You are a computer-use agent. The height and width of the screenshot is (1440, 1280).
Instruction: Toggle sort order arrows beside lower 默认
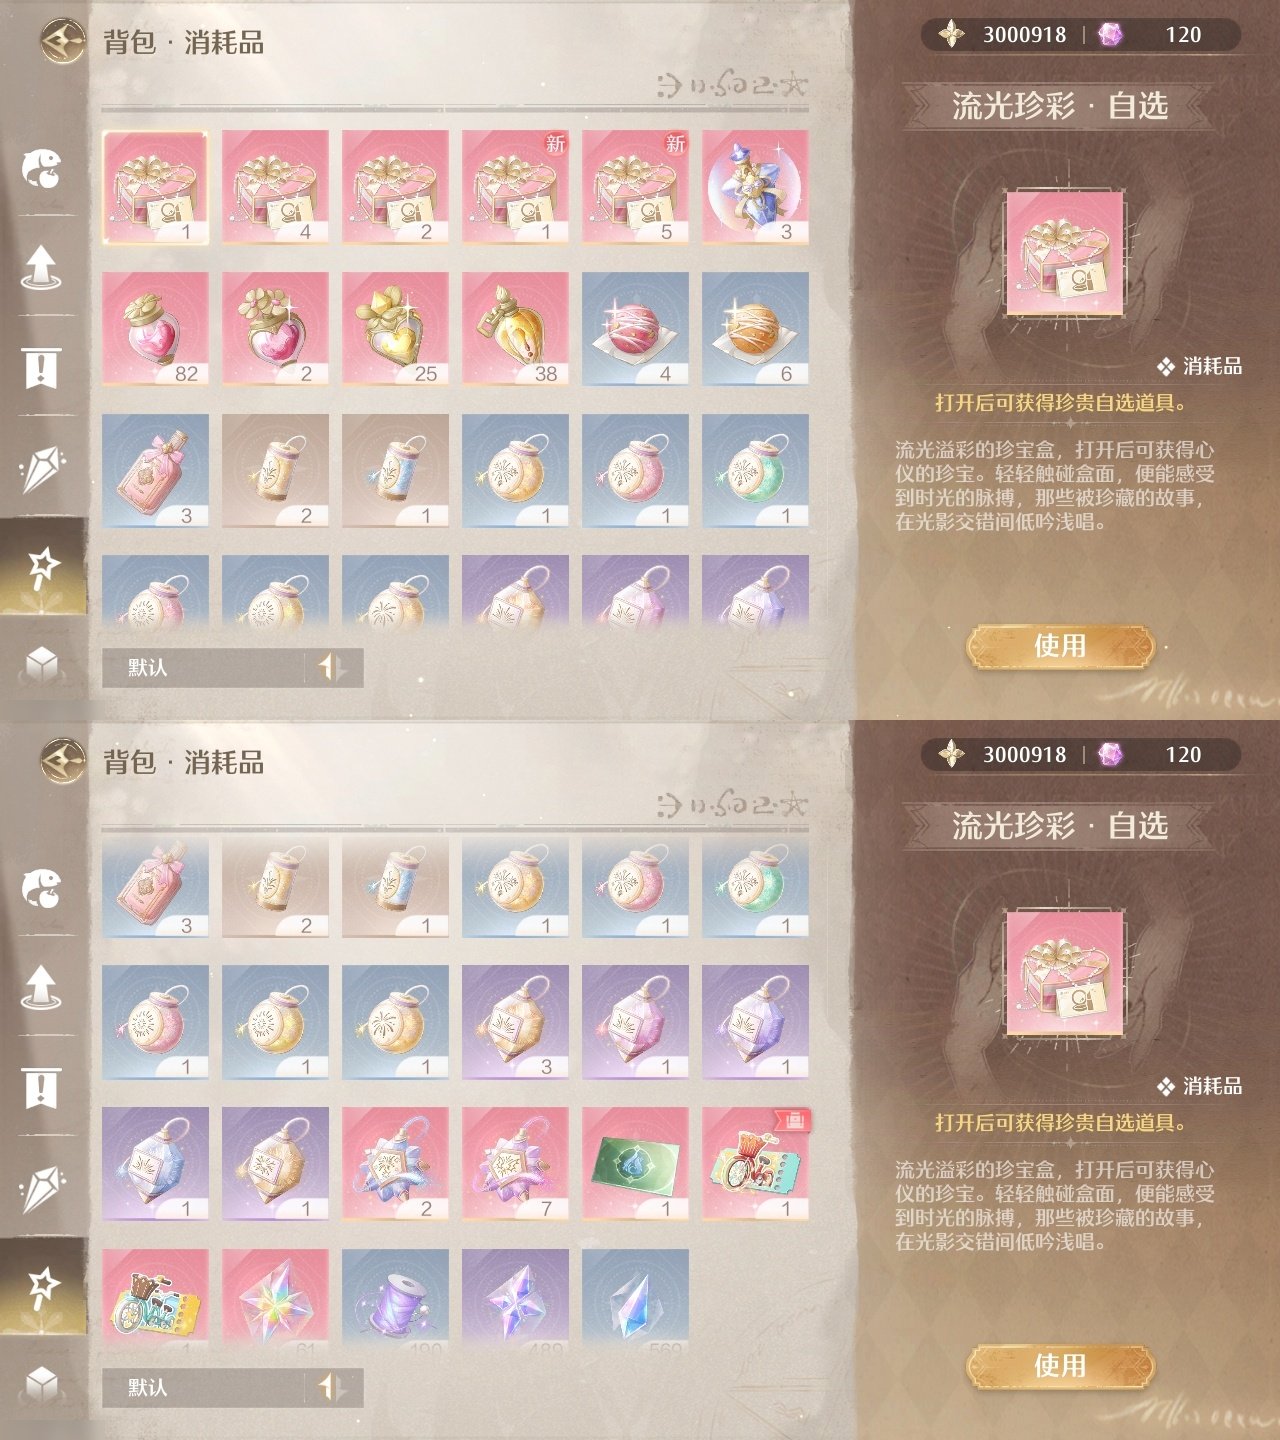pyautogui.click(x=333, y=1388)
